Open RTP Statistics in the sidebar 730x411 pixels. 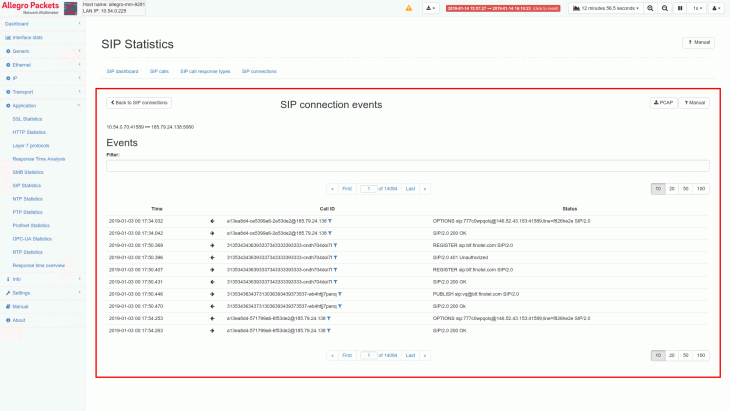(x=27, y=252)
